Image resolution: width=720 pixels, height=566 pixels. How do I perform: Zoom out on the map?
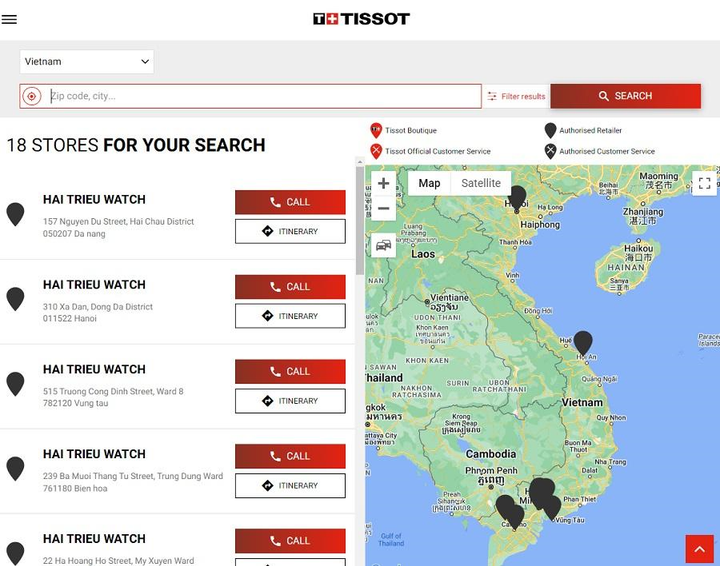(x=383, y=209)
